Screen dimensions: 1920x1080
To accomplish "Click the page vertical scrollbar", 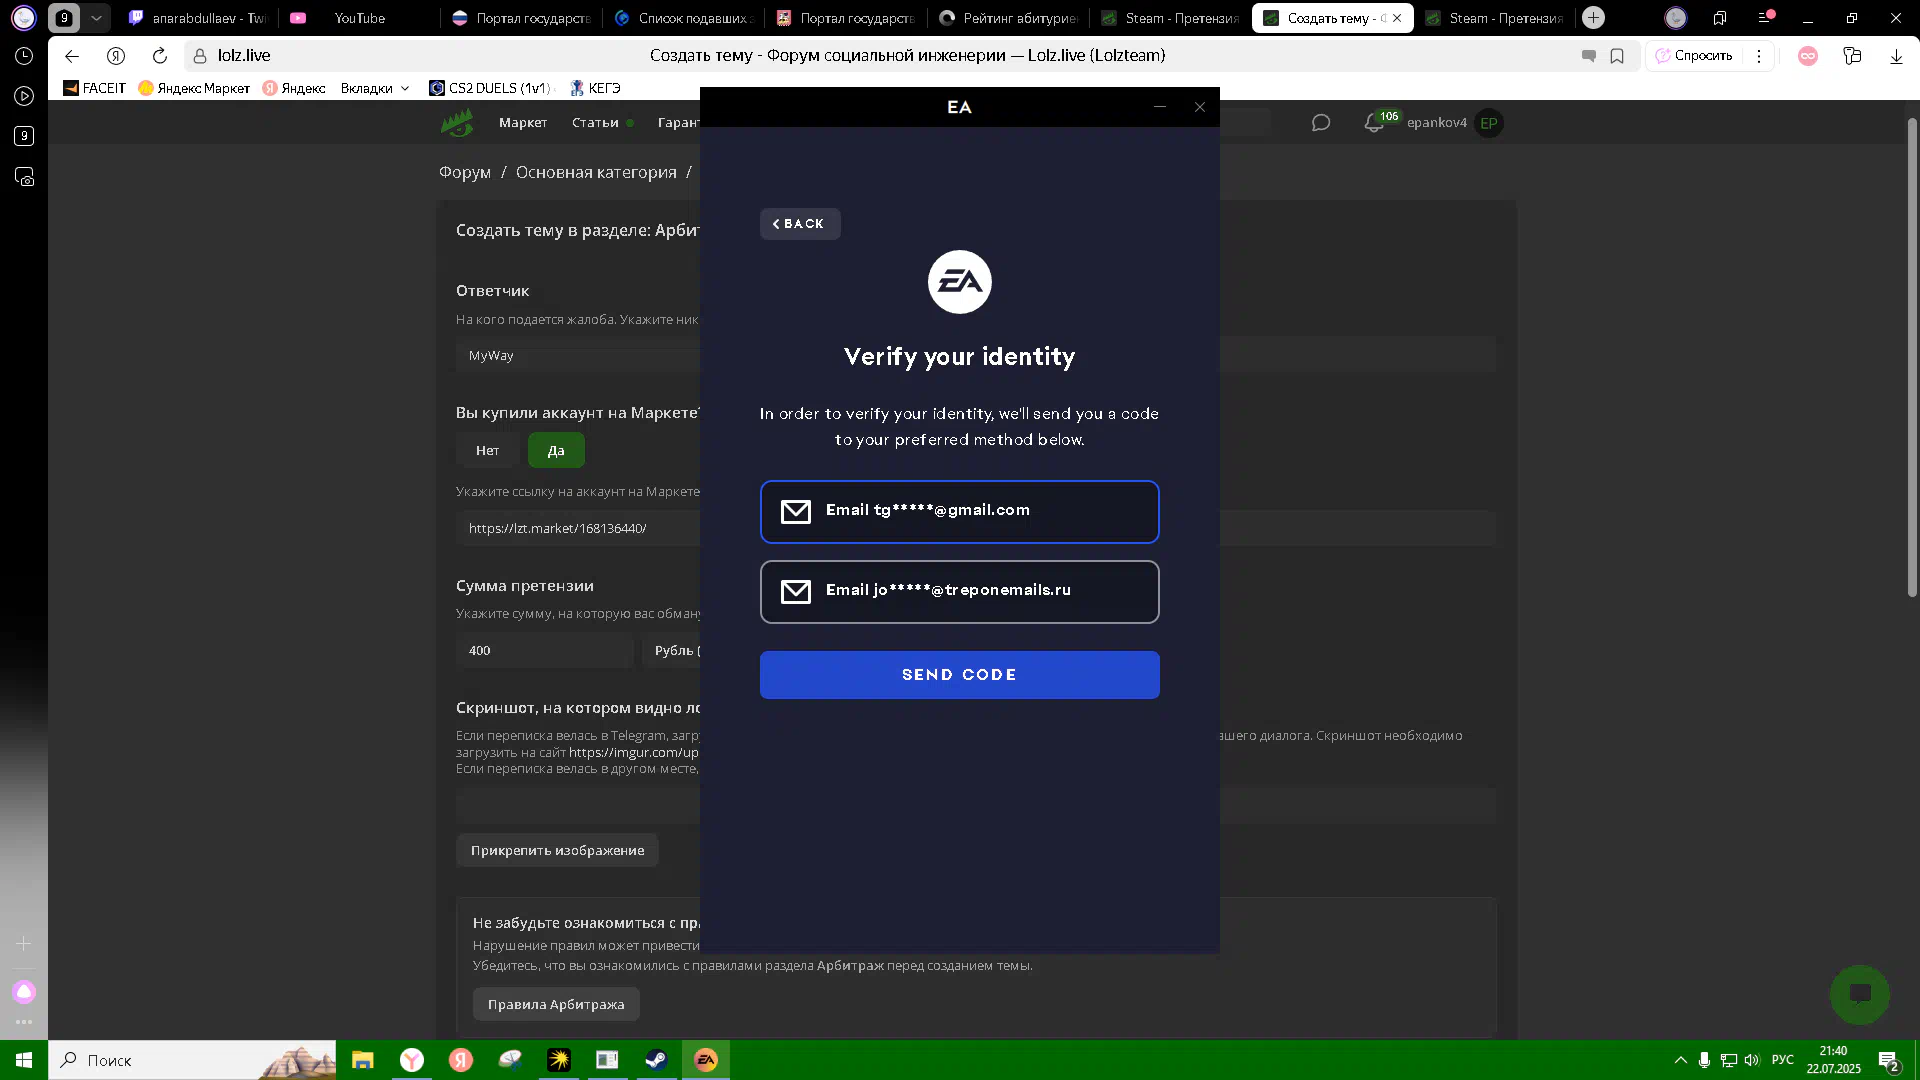I will (1912, 357).
